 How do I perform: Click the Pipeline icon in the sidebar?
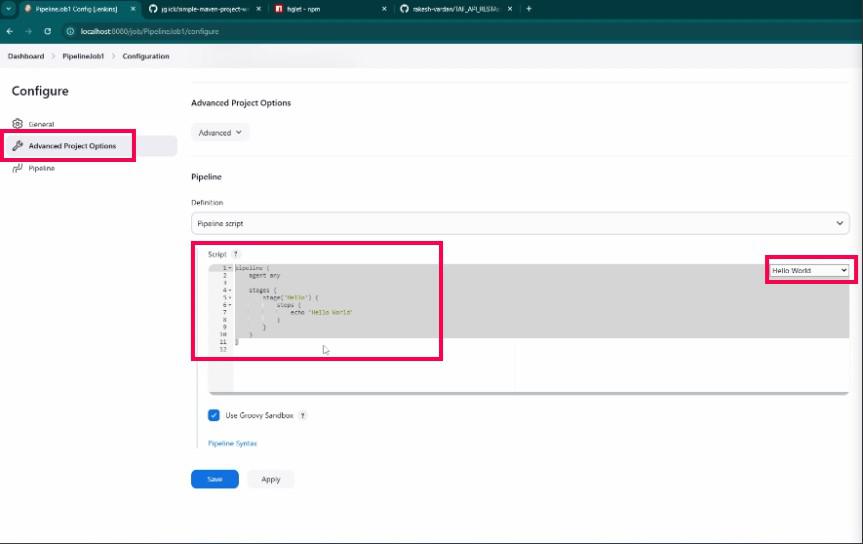(x=18, y=168)
